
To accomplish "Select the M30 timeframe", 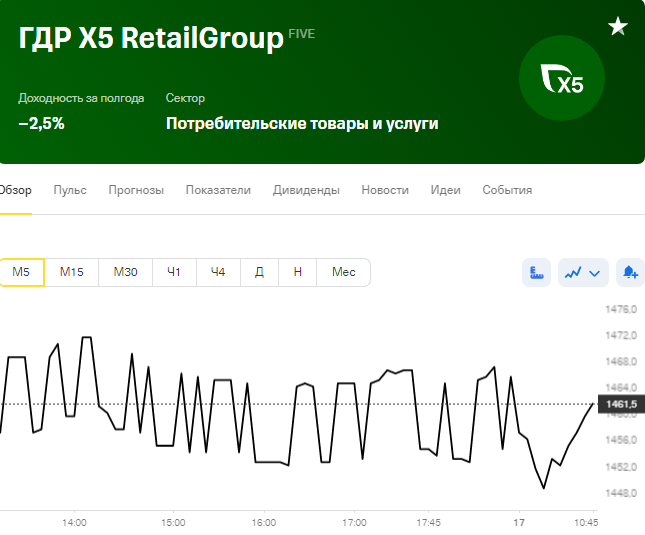I will 125,272.
